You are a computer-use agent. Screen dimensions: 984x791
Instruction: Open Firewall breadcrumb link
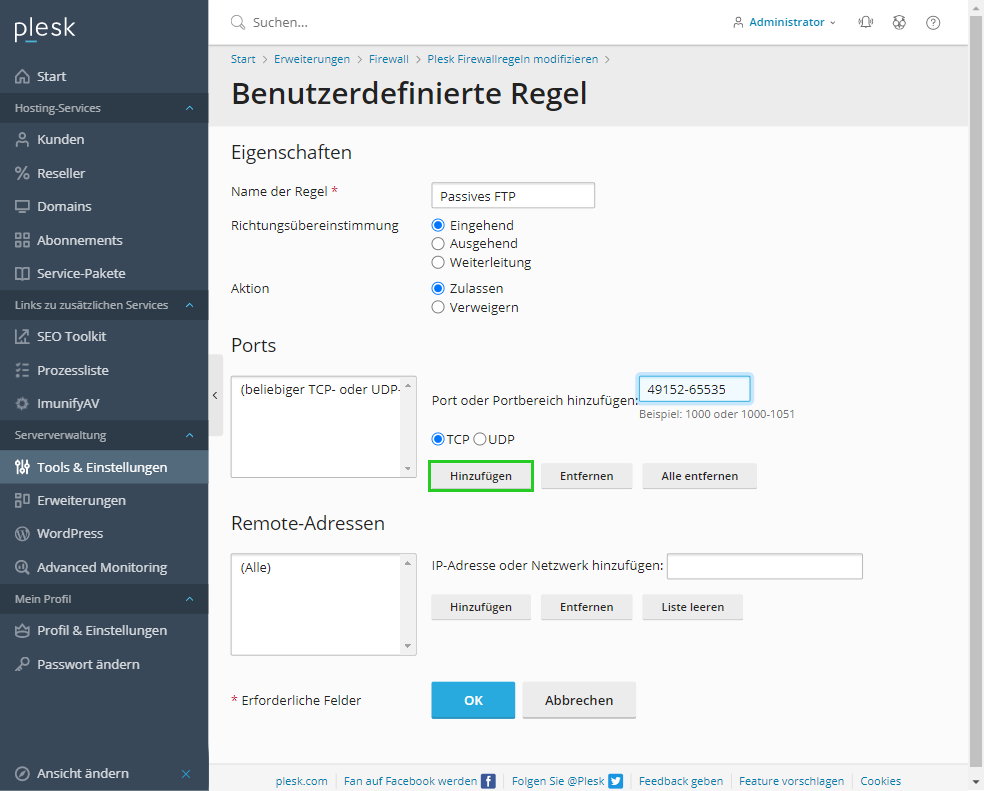(388, 59)
